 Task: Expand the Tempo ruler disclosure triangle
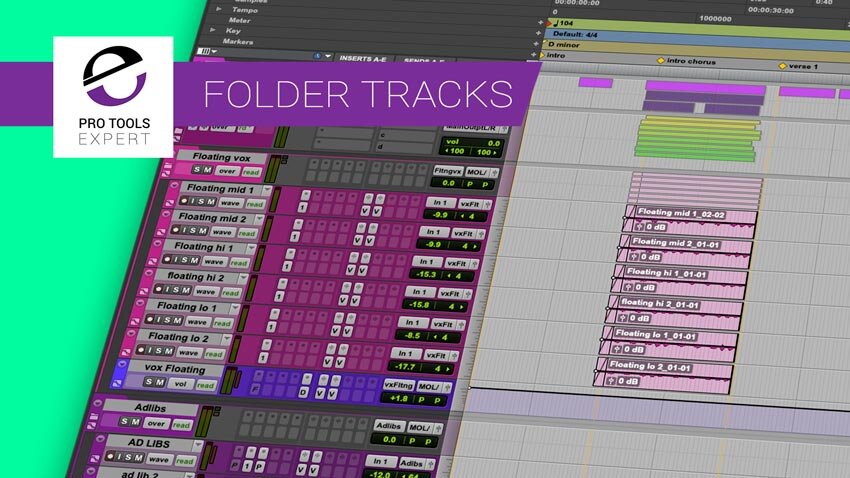point(219,9)
